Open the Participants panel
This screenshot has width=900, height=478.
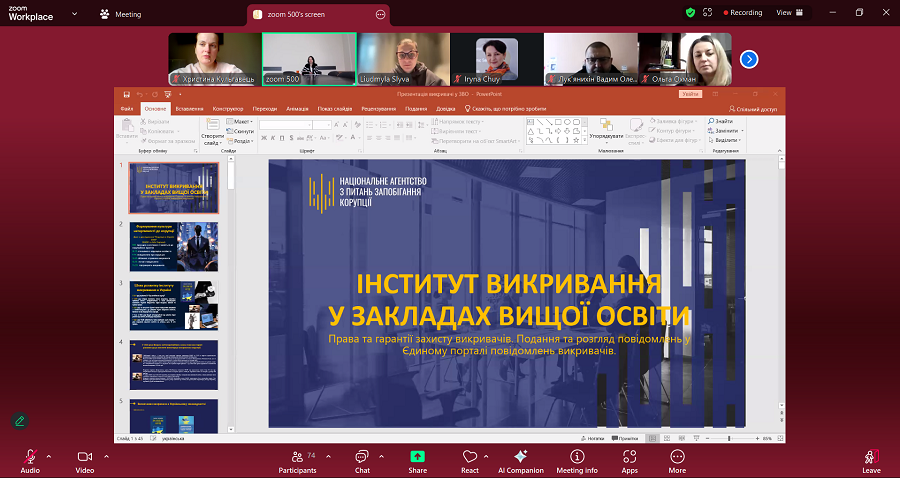point(297,462)
